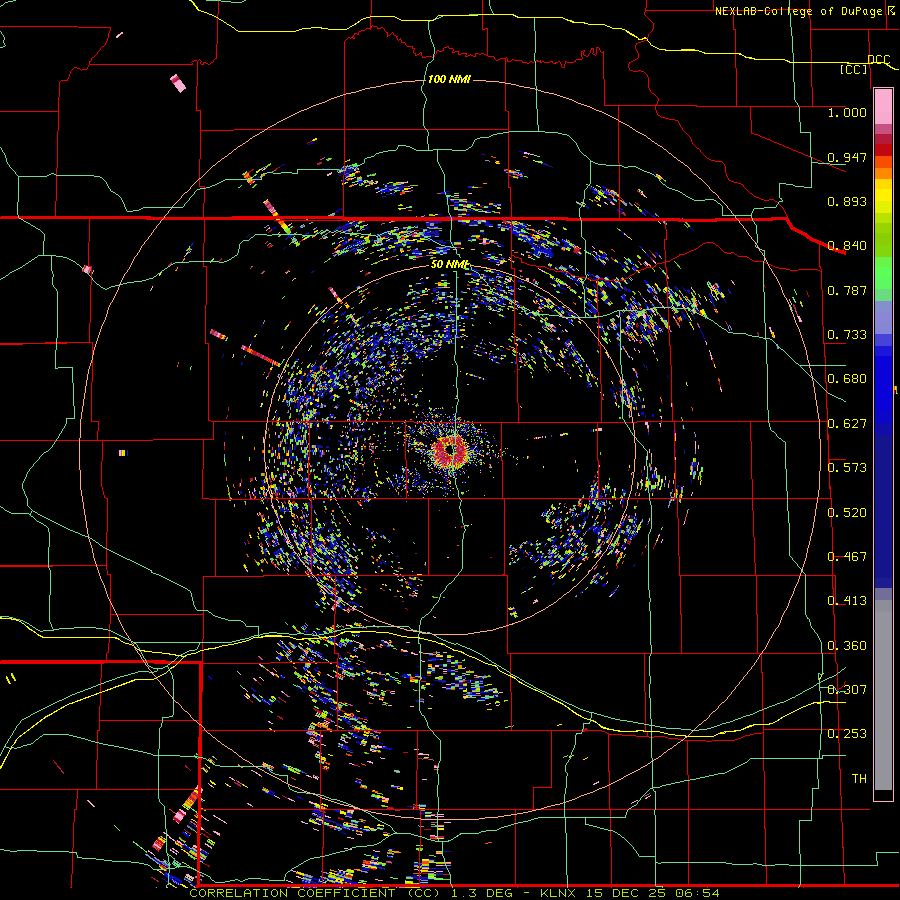The width and height of the screenshot is (900, 900).
Task: Click the 0.680 legend value
Action: tap(847, 378)
